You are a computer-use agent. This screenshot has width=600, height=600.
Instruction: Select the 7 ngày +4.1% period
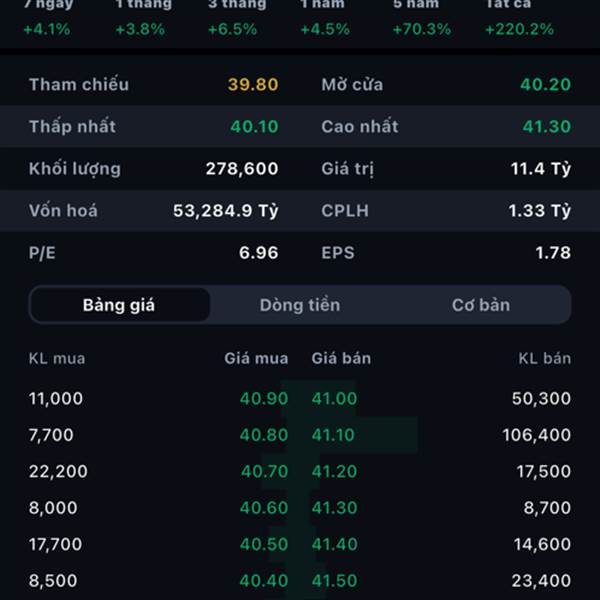[47, 18]
